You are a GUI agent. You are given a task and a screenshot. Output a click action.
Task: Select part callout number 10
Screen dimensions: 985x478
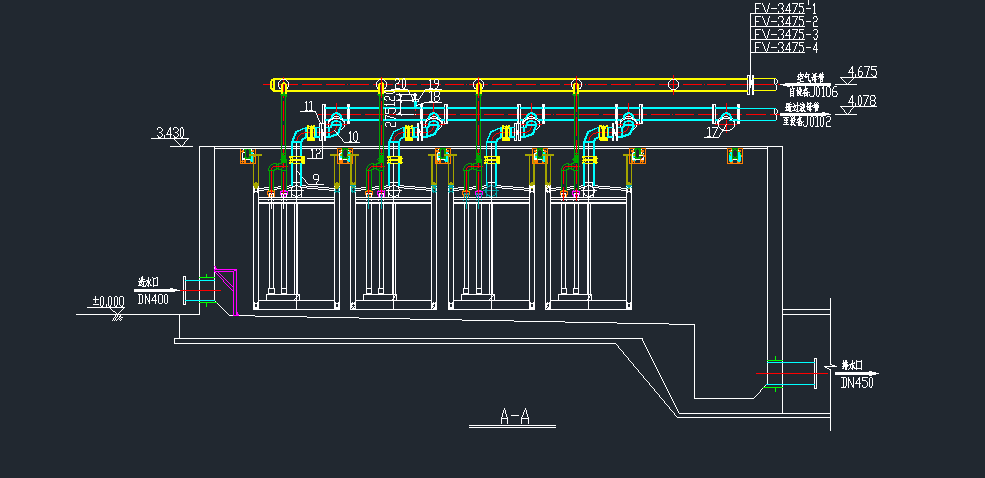click(x=352, y=136)
